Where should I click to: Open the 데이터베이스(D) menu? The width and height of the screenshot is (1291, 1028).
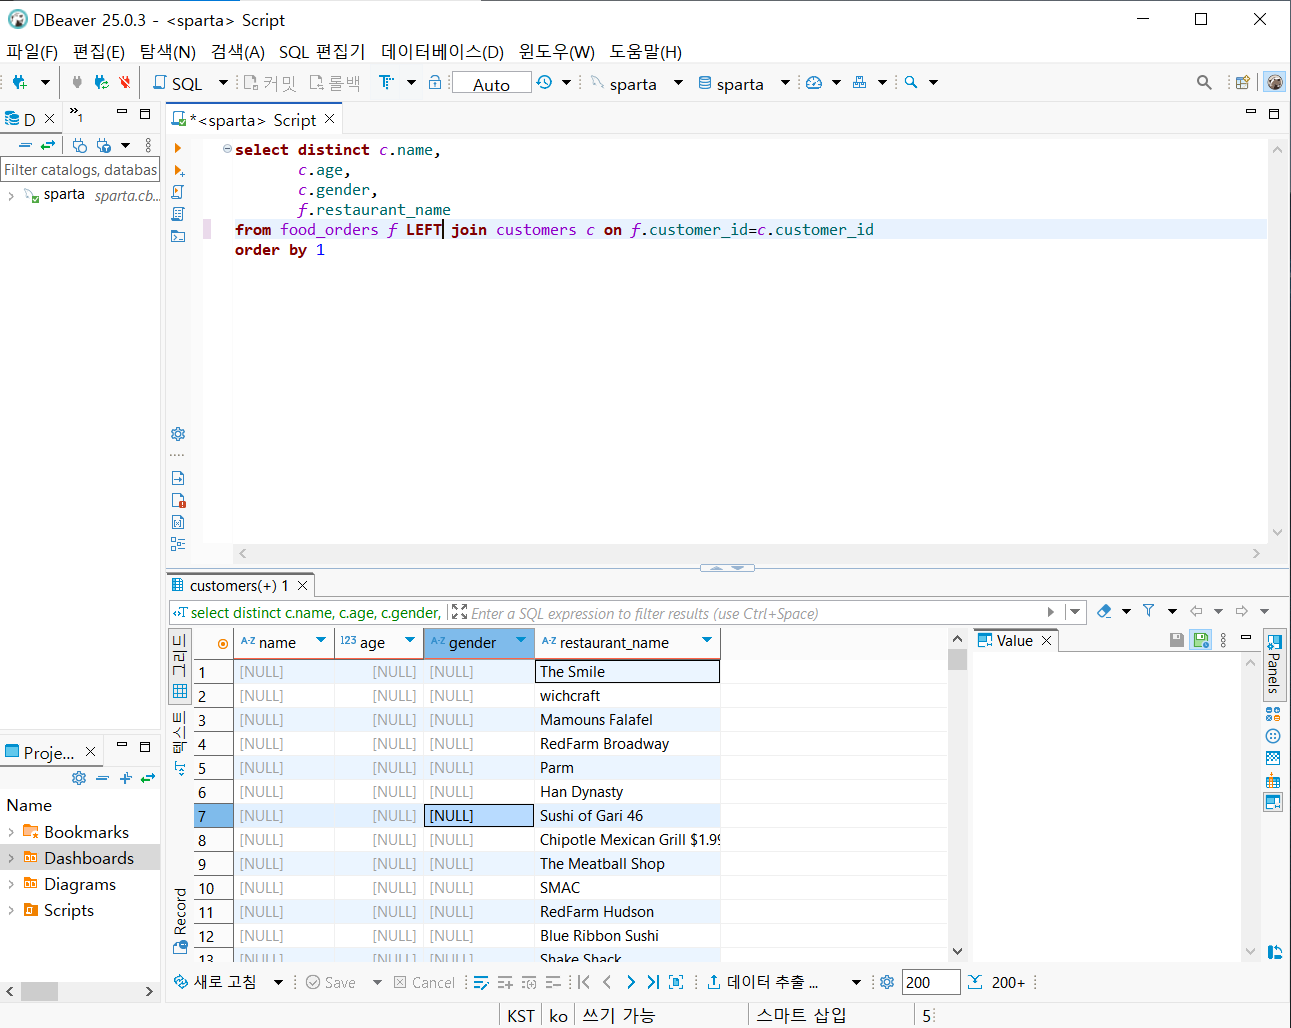coord(442,52)
